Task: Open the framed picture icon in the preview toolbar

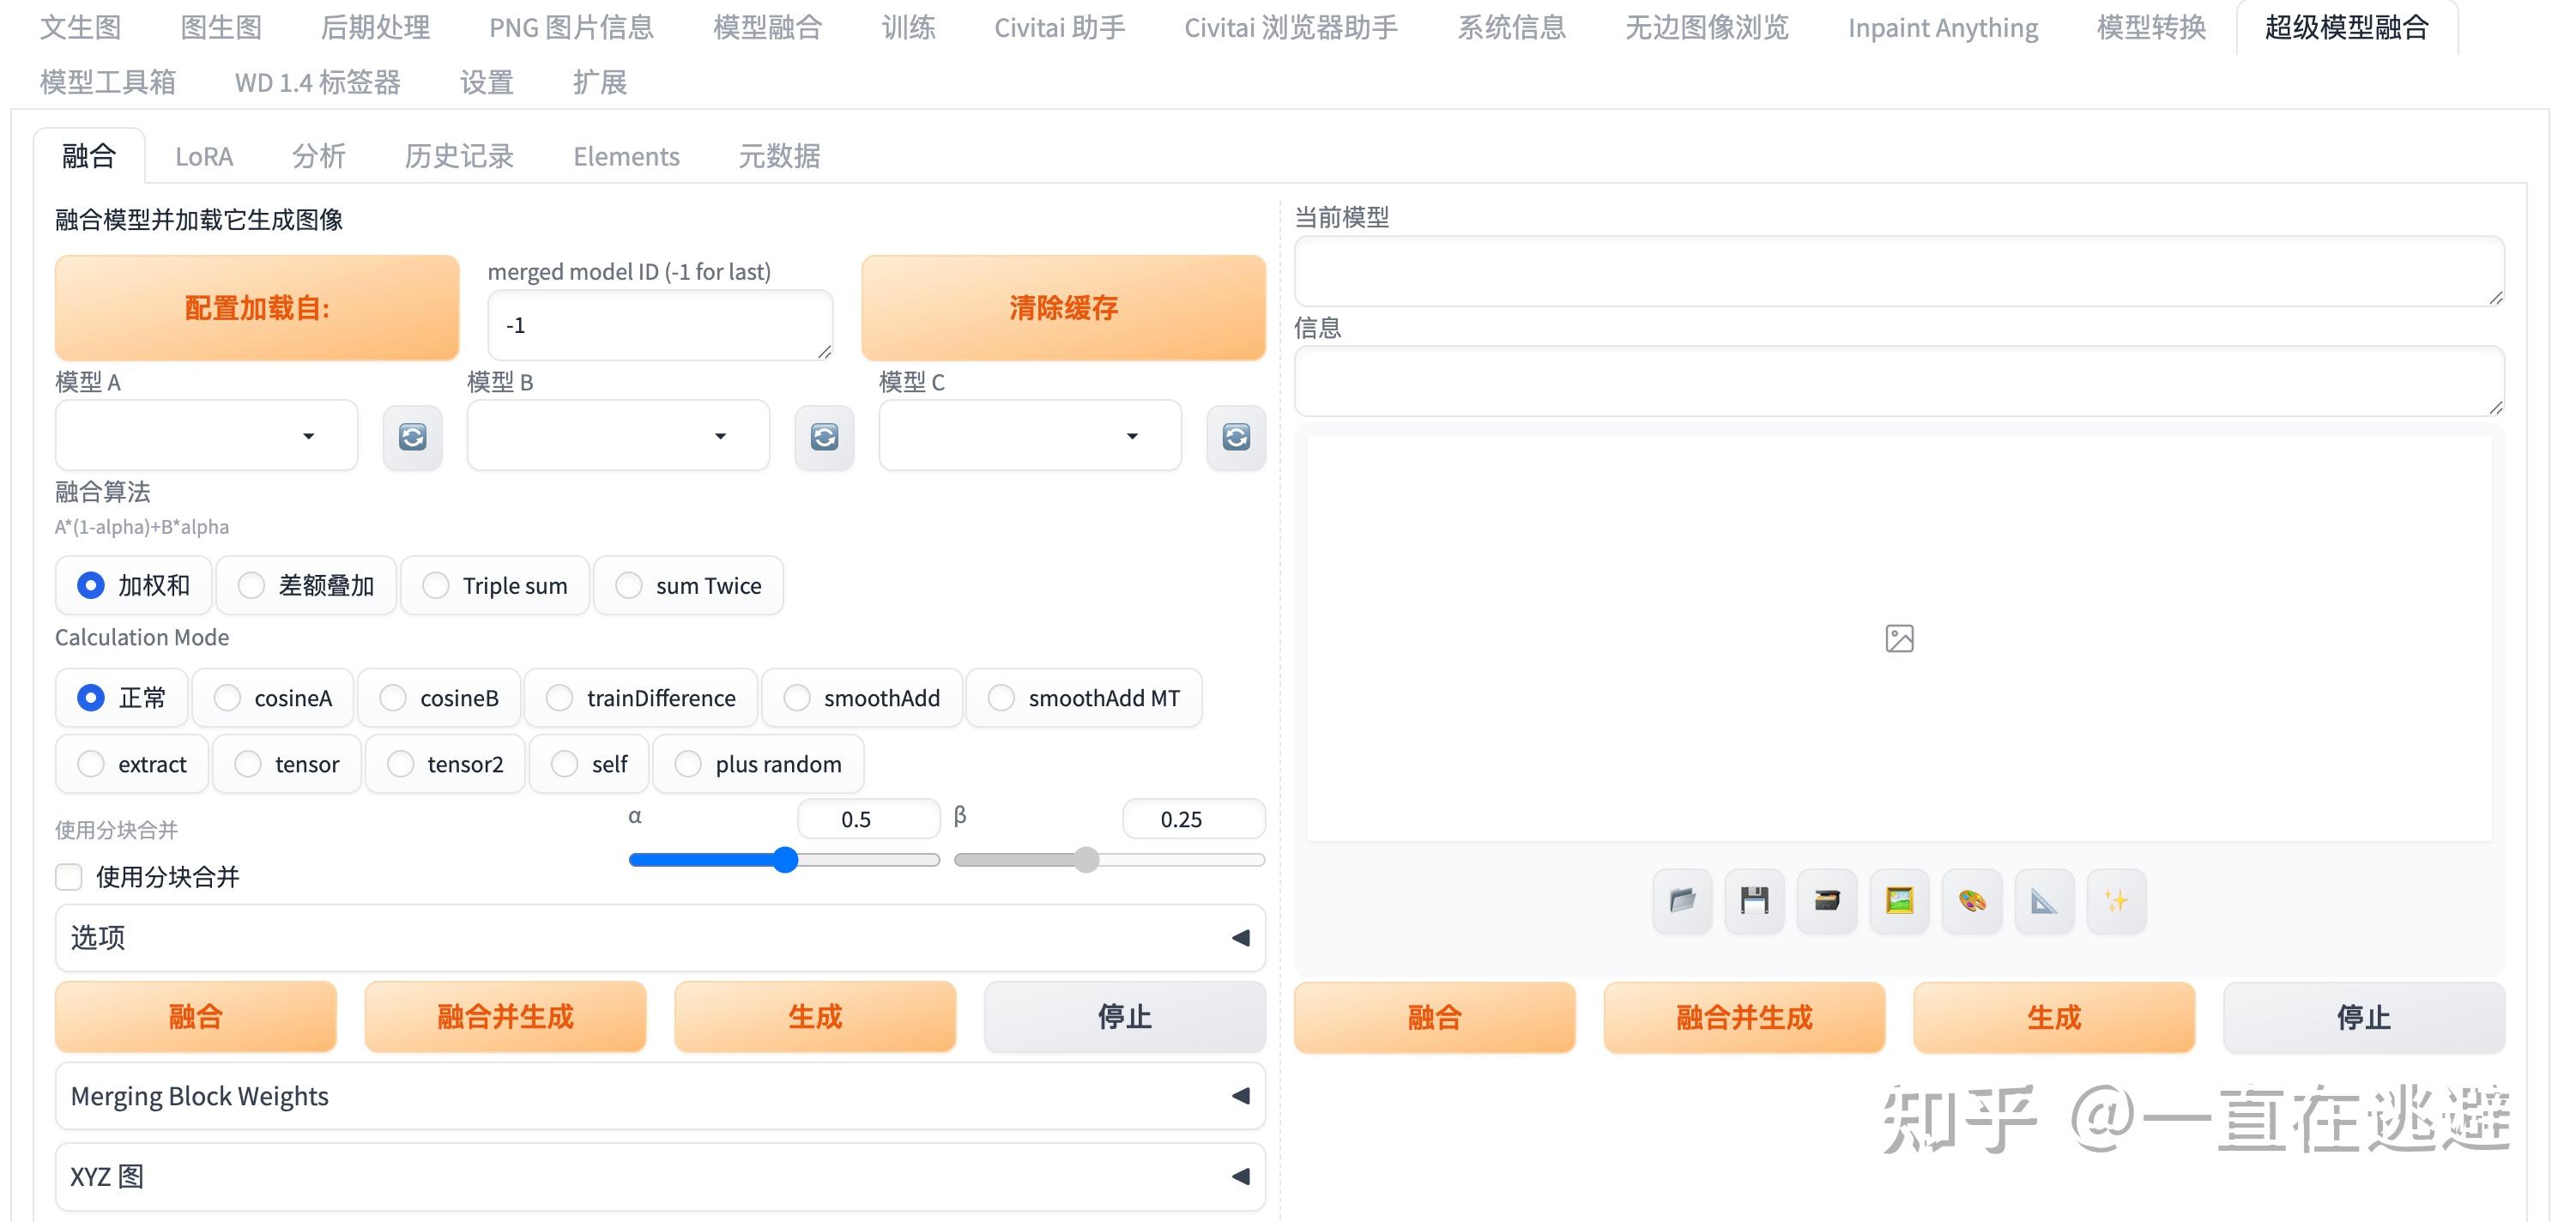Action: pos(1898,900)
